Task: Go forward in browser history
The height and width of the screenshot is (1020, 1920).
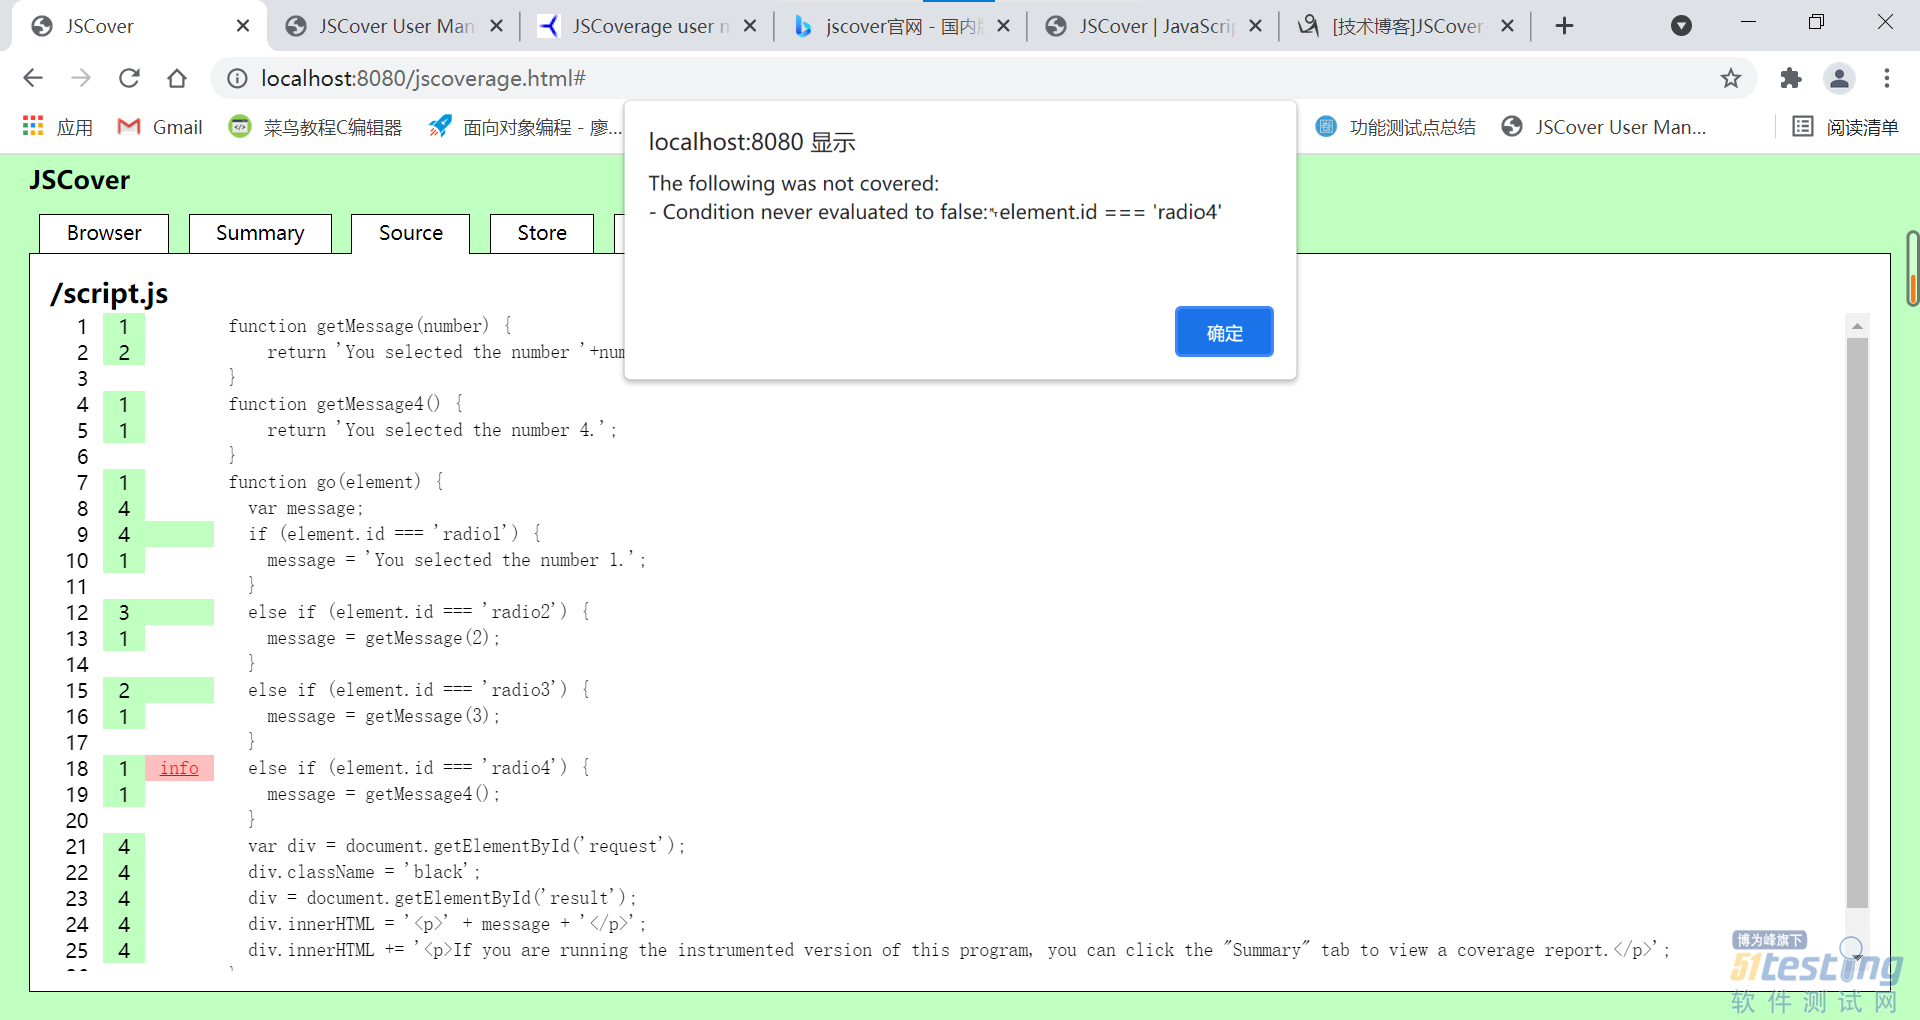Action: coord(81,78)
